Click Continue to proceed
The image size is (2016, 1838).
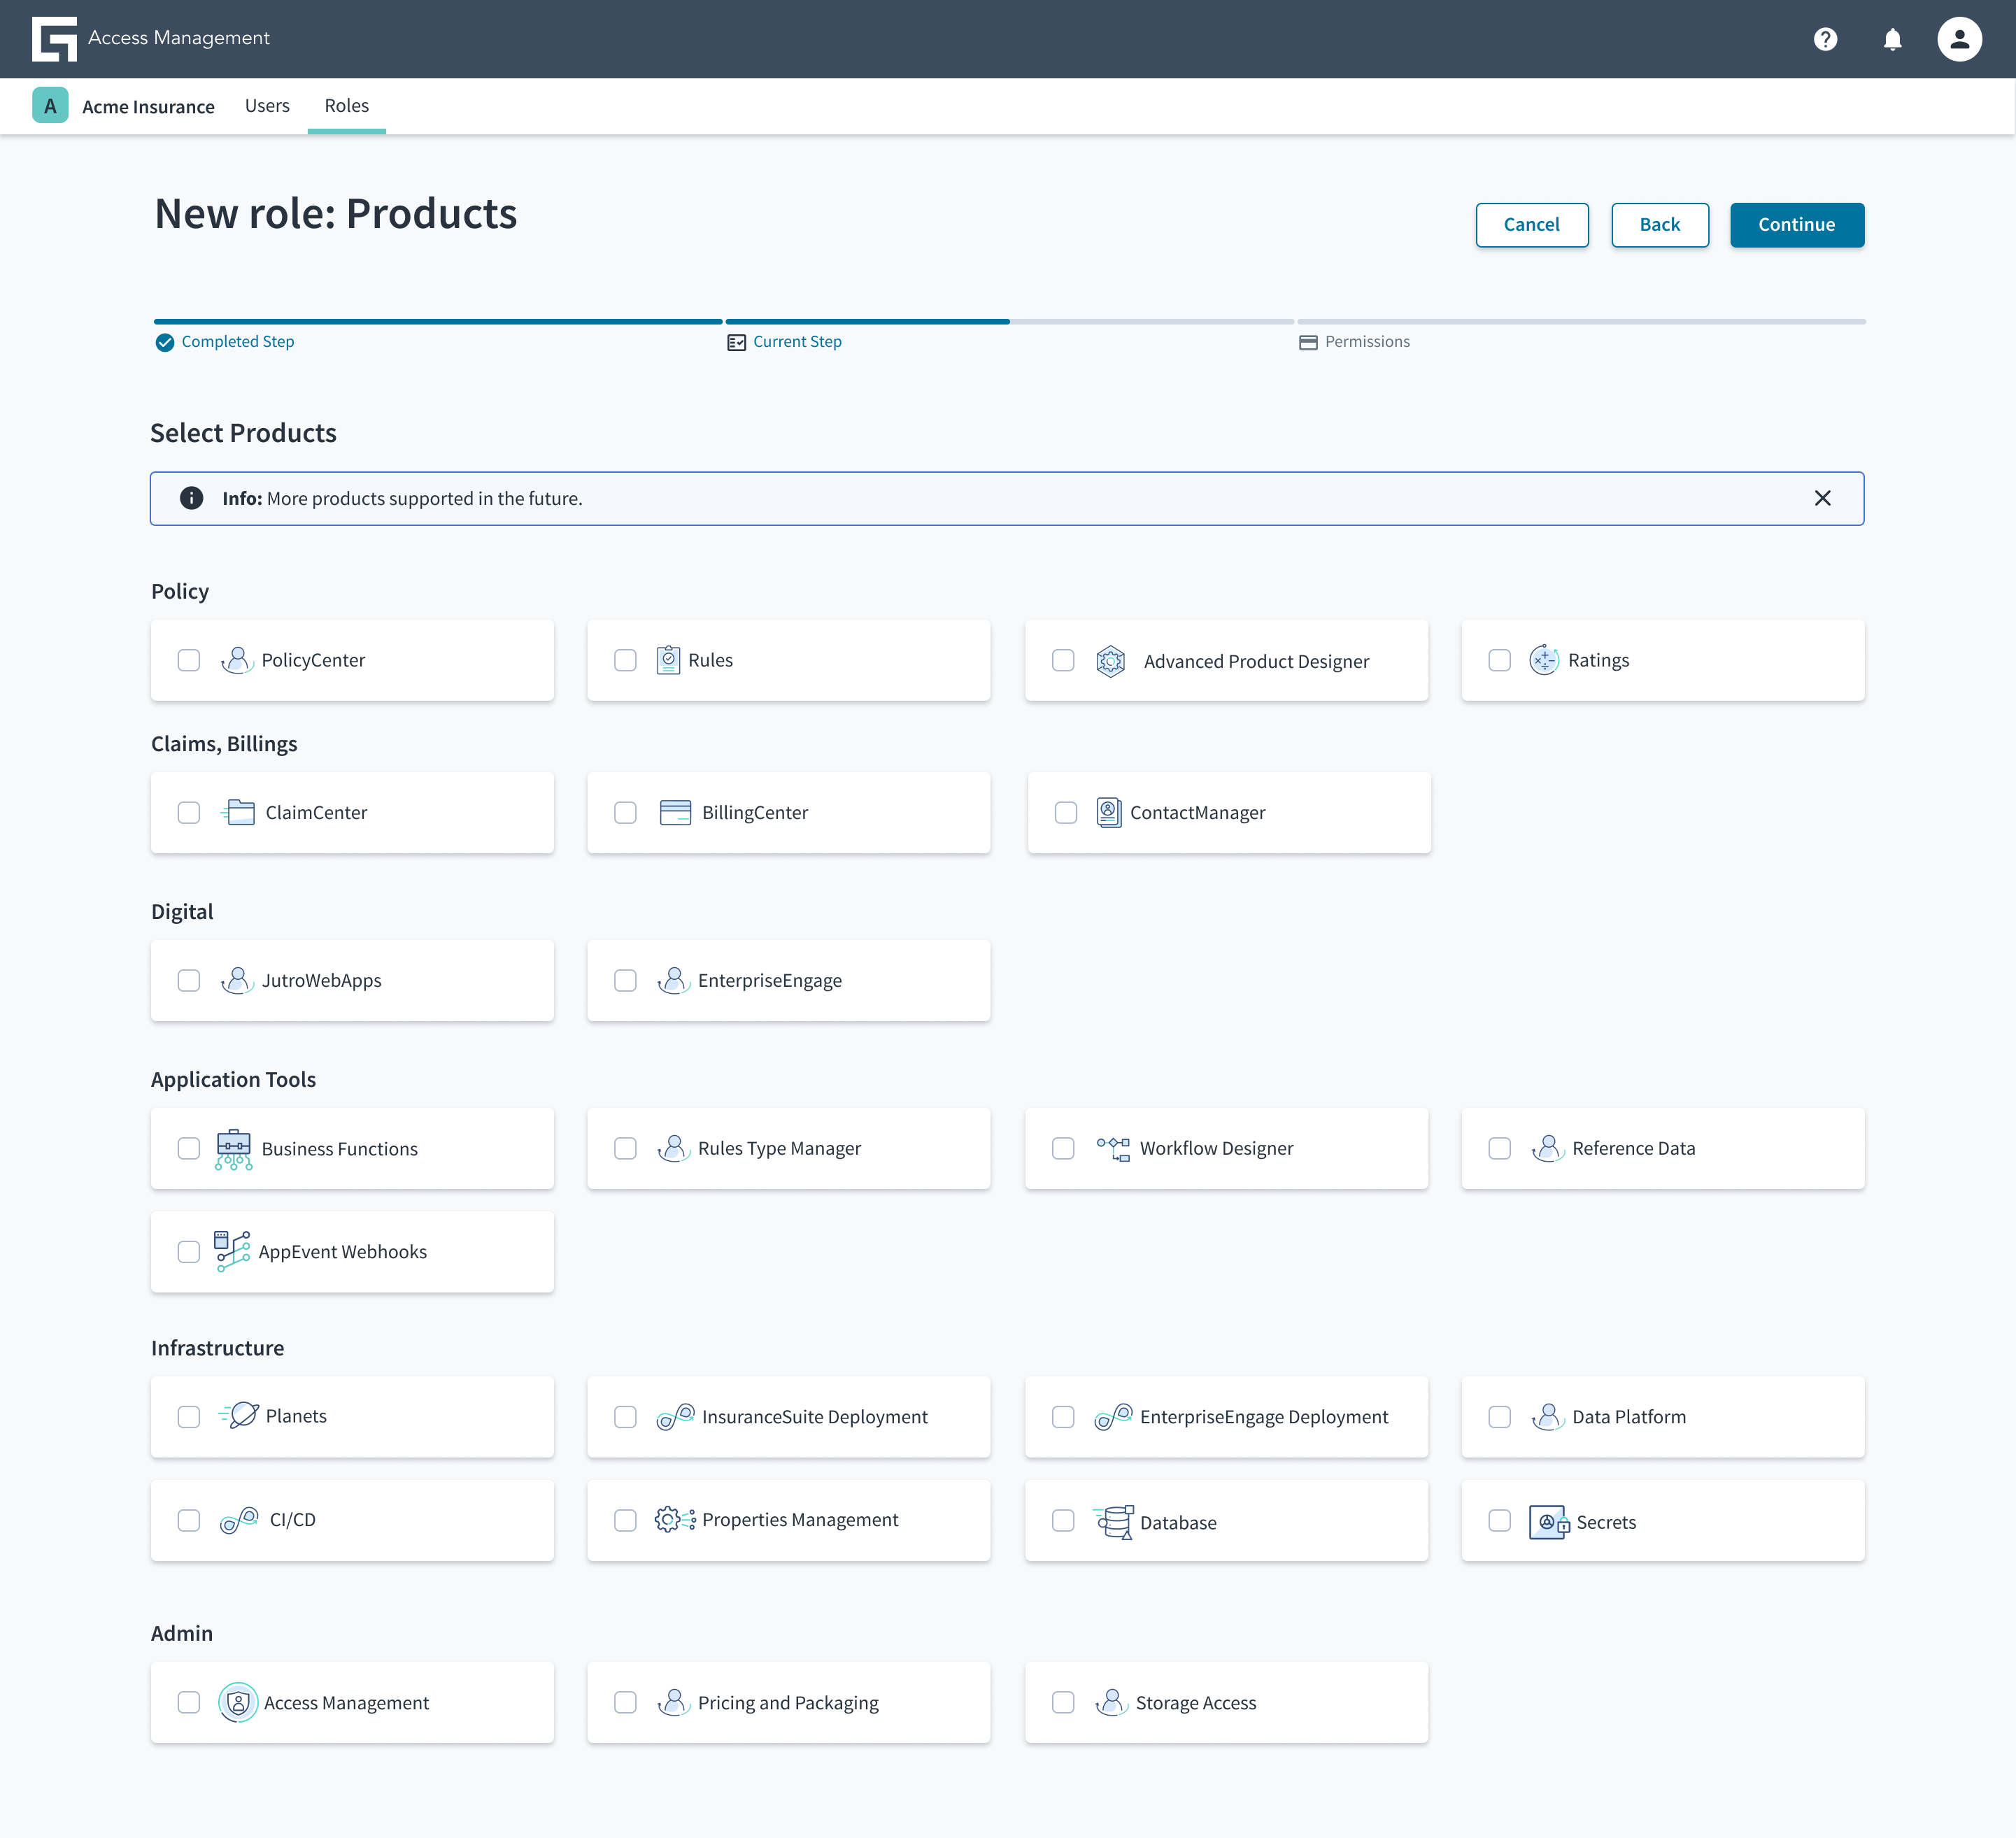(x=1796, y=224)
